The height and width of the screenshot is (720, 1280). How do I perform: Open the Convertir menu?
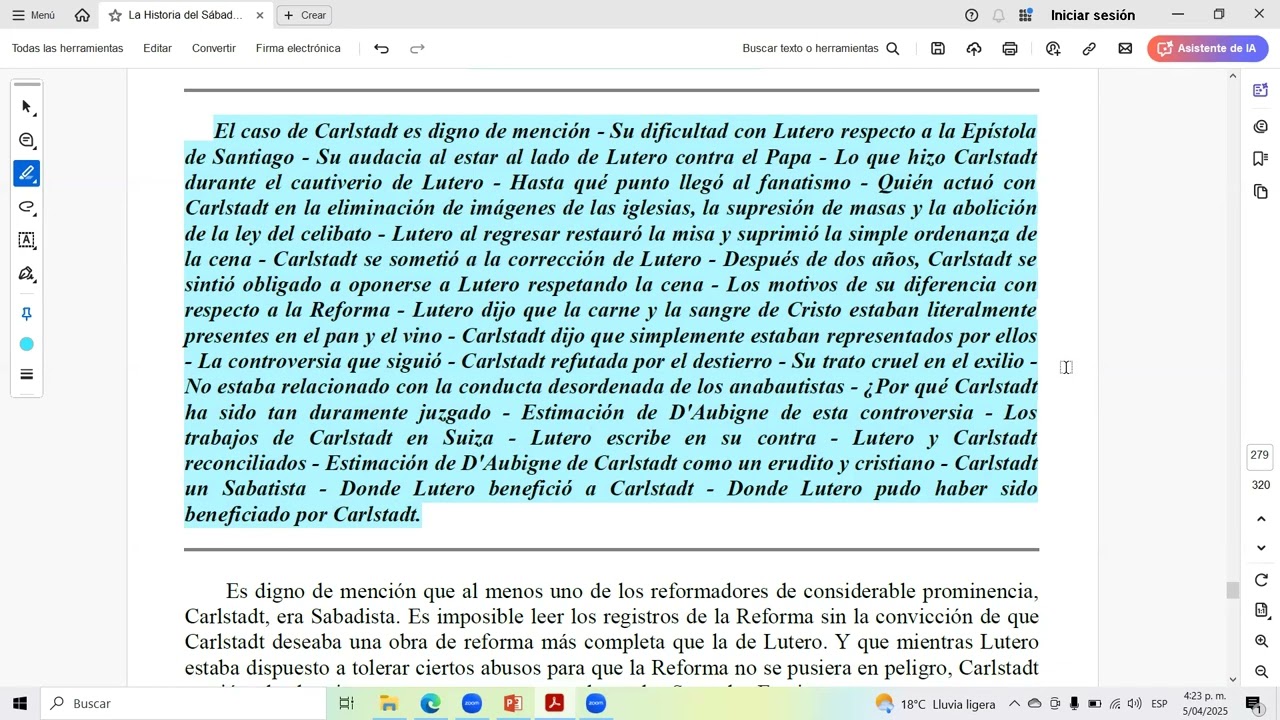[214, 48]
